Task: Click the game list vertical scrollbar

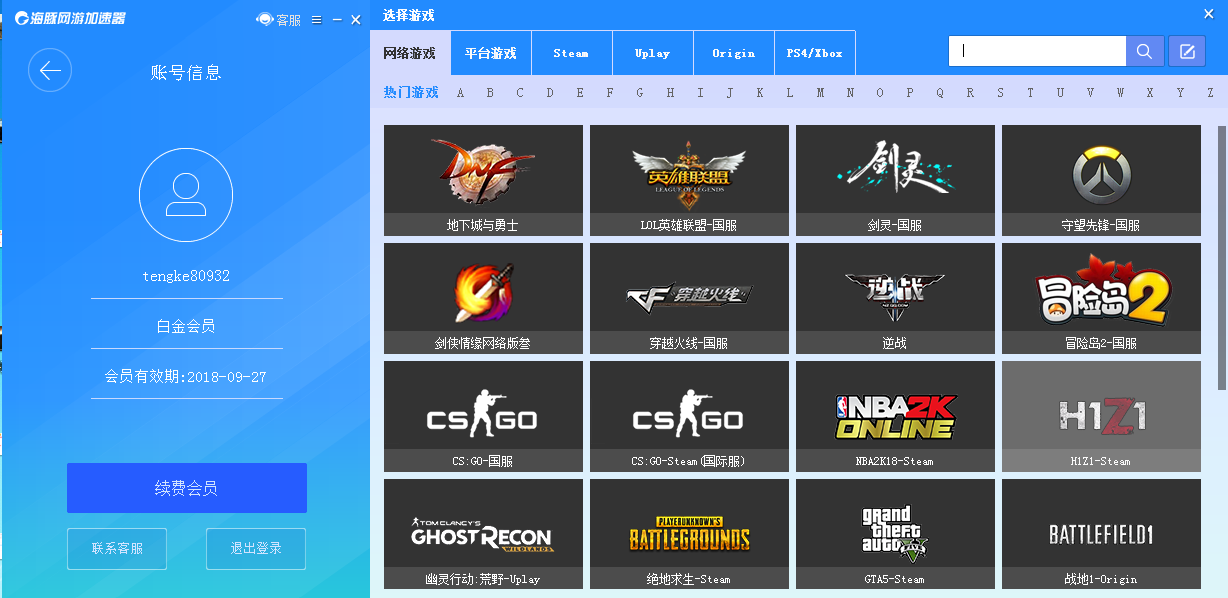Action: 1221,258
